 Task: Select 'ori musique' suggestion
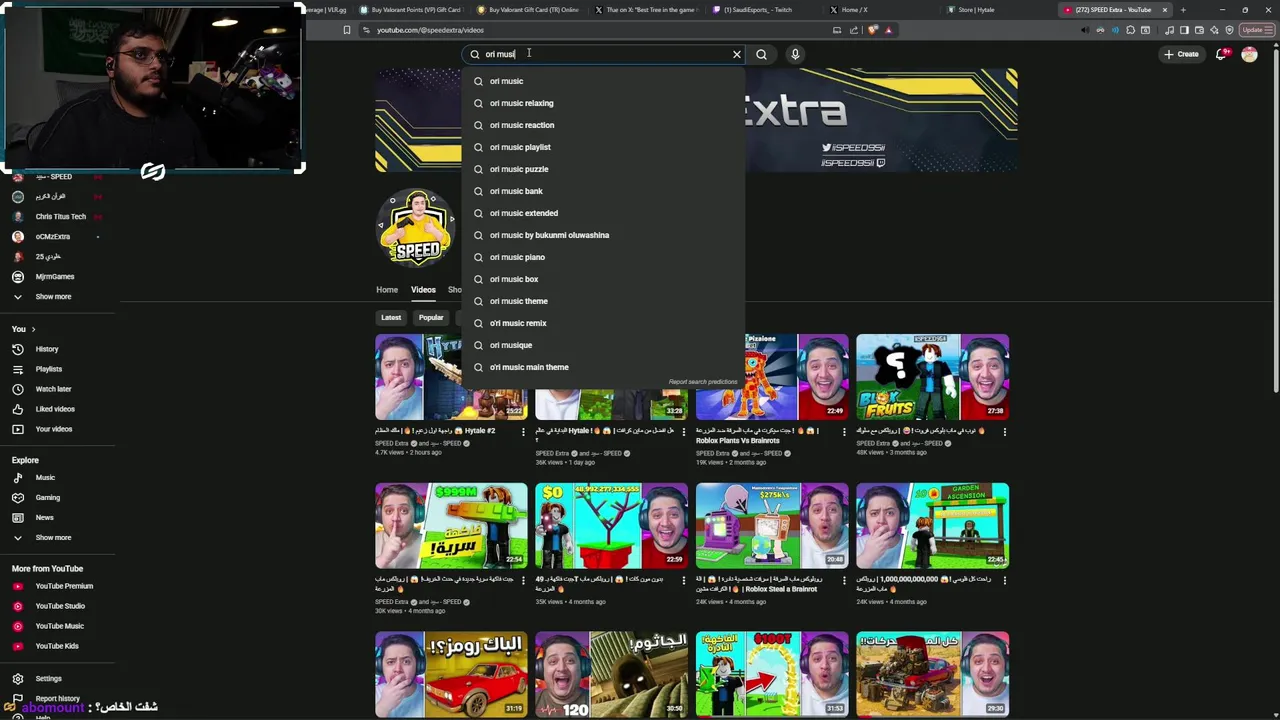(x=603, y=345)
